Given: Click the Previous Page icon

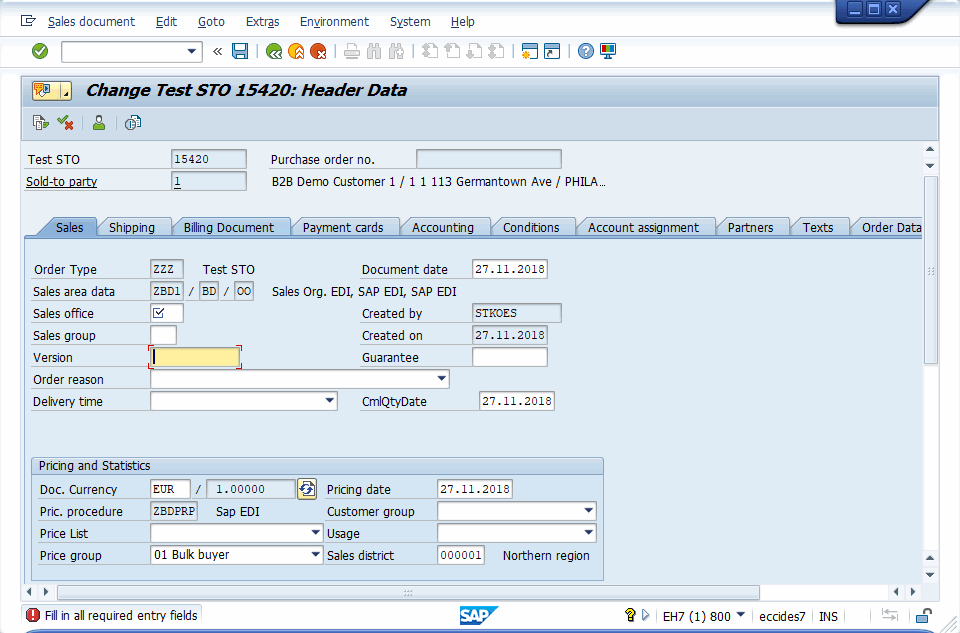Looking at the screenshot, I should pos(452,51).
